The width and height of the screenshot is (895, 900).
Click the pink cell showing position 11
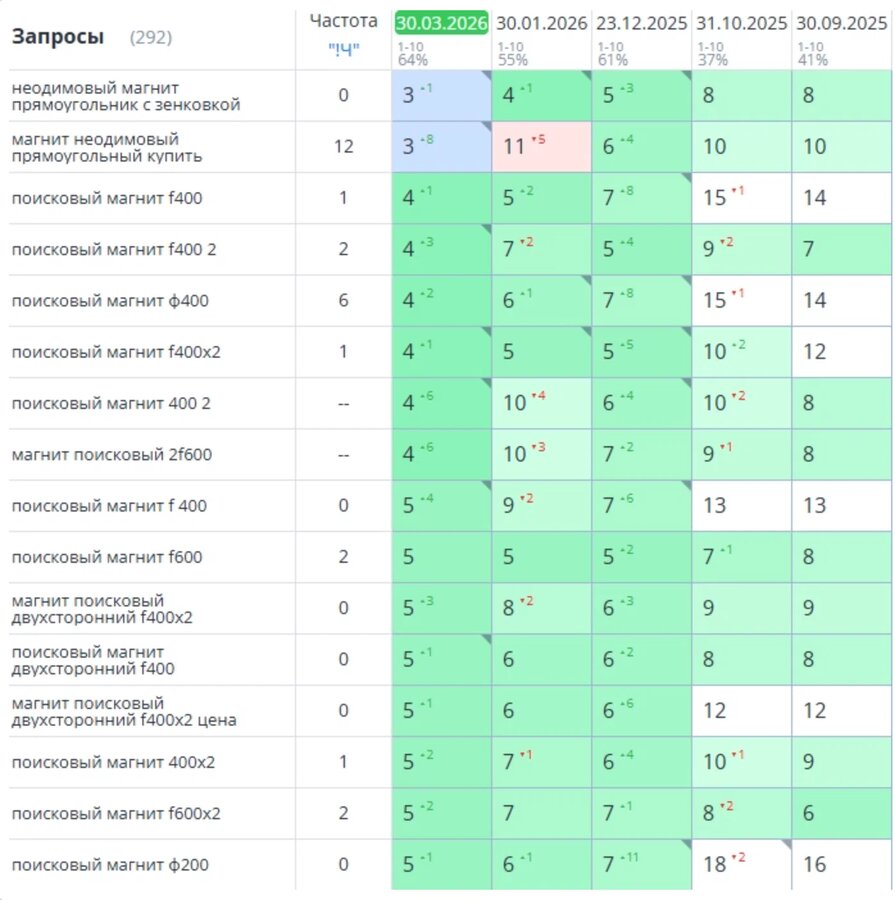click(541, 147)
